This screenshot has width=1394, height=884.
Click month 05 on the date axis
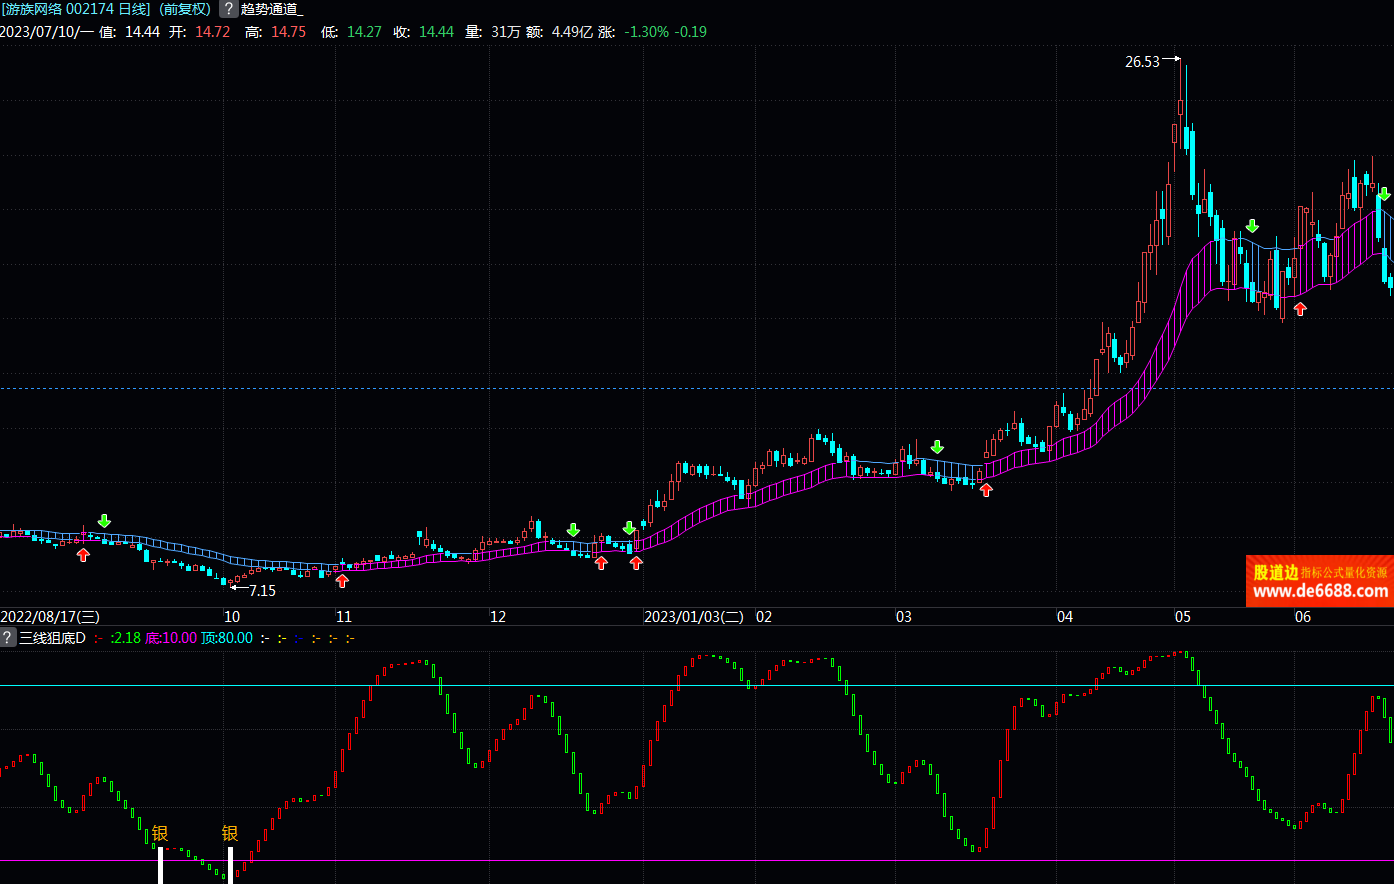coord(1183,617)
